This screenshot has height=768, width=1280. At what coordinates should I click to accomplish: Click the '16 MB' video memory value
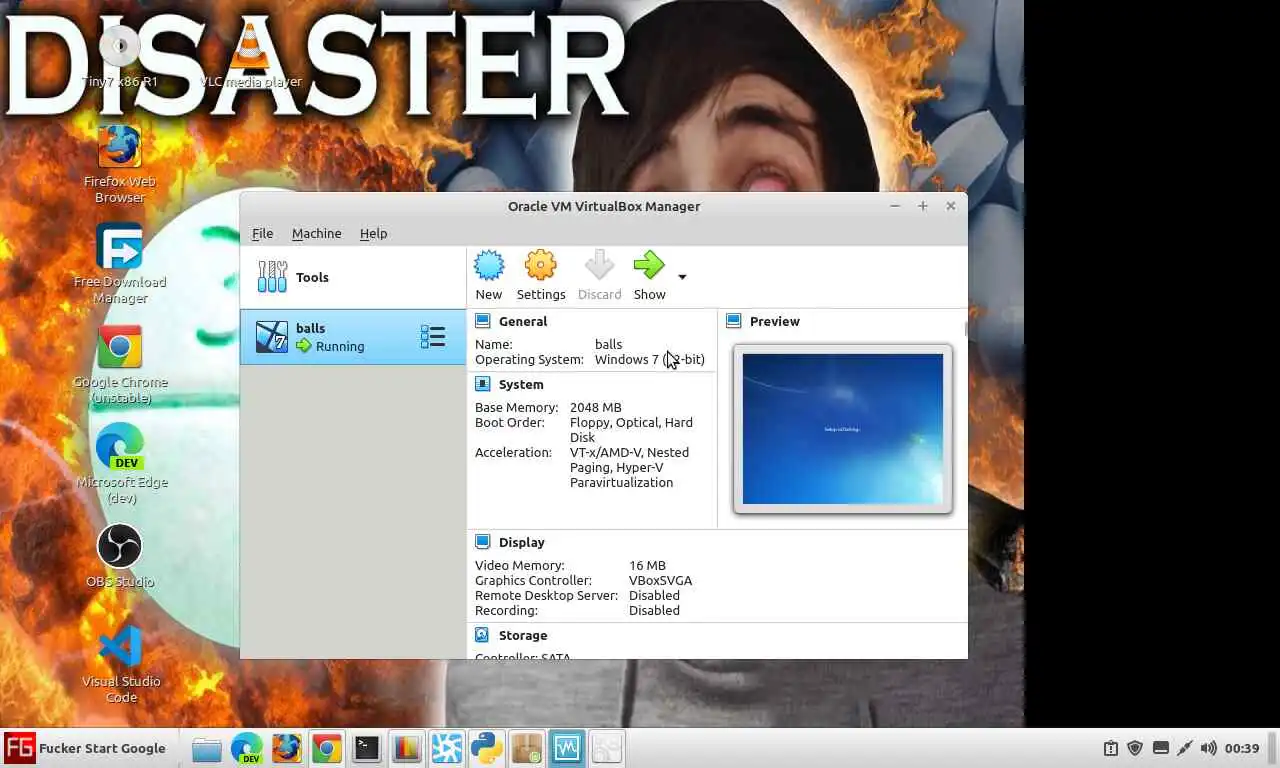coord(647,565)
